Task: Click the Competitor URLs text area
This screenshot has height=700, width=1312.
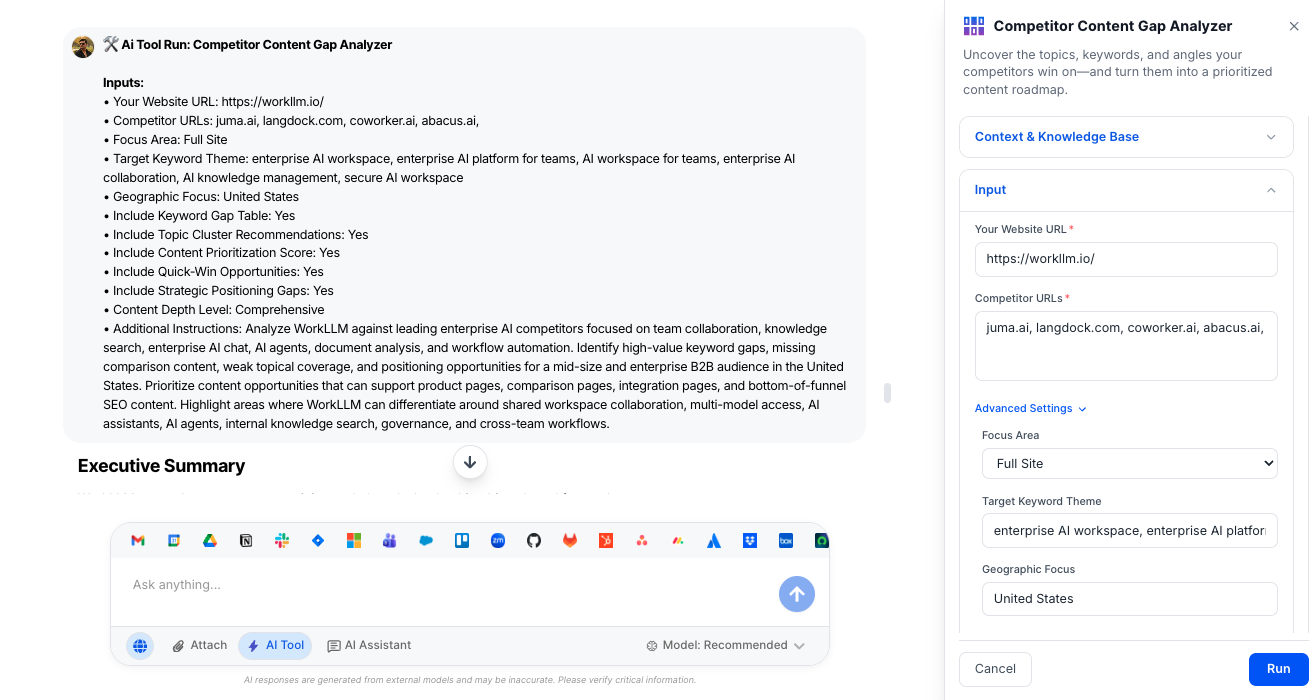Action: [x=1126, y=346]
